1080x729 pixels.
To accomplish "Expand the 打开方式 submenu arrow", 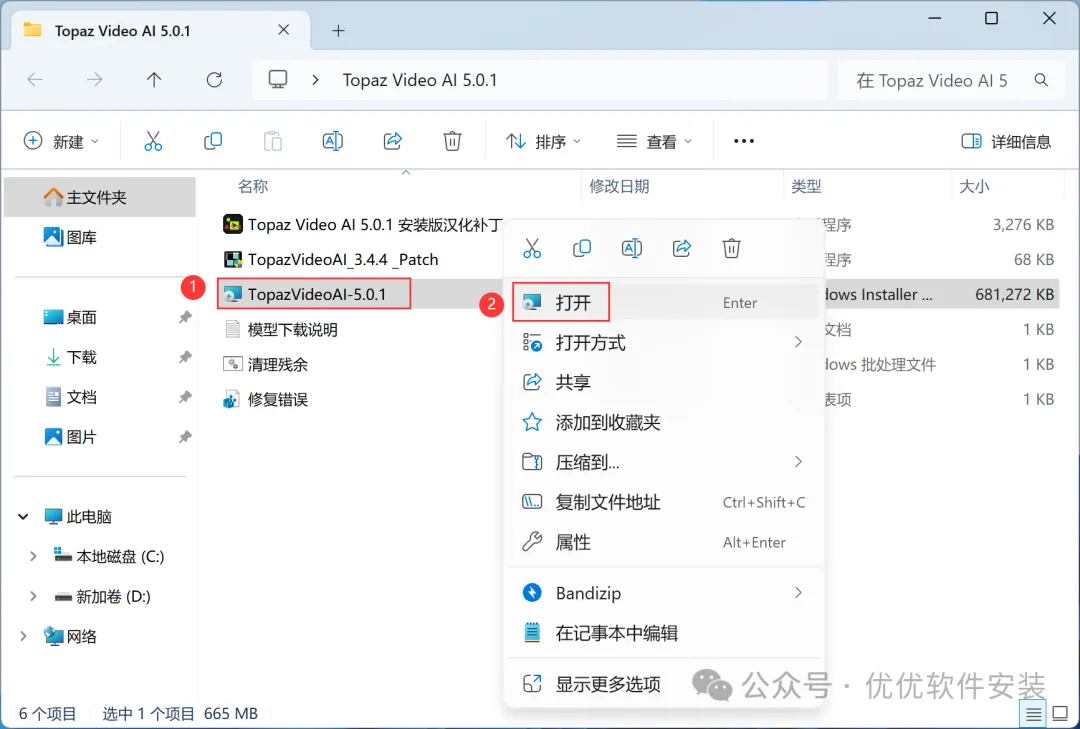I will [x=798, y=342].
